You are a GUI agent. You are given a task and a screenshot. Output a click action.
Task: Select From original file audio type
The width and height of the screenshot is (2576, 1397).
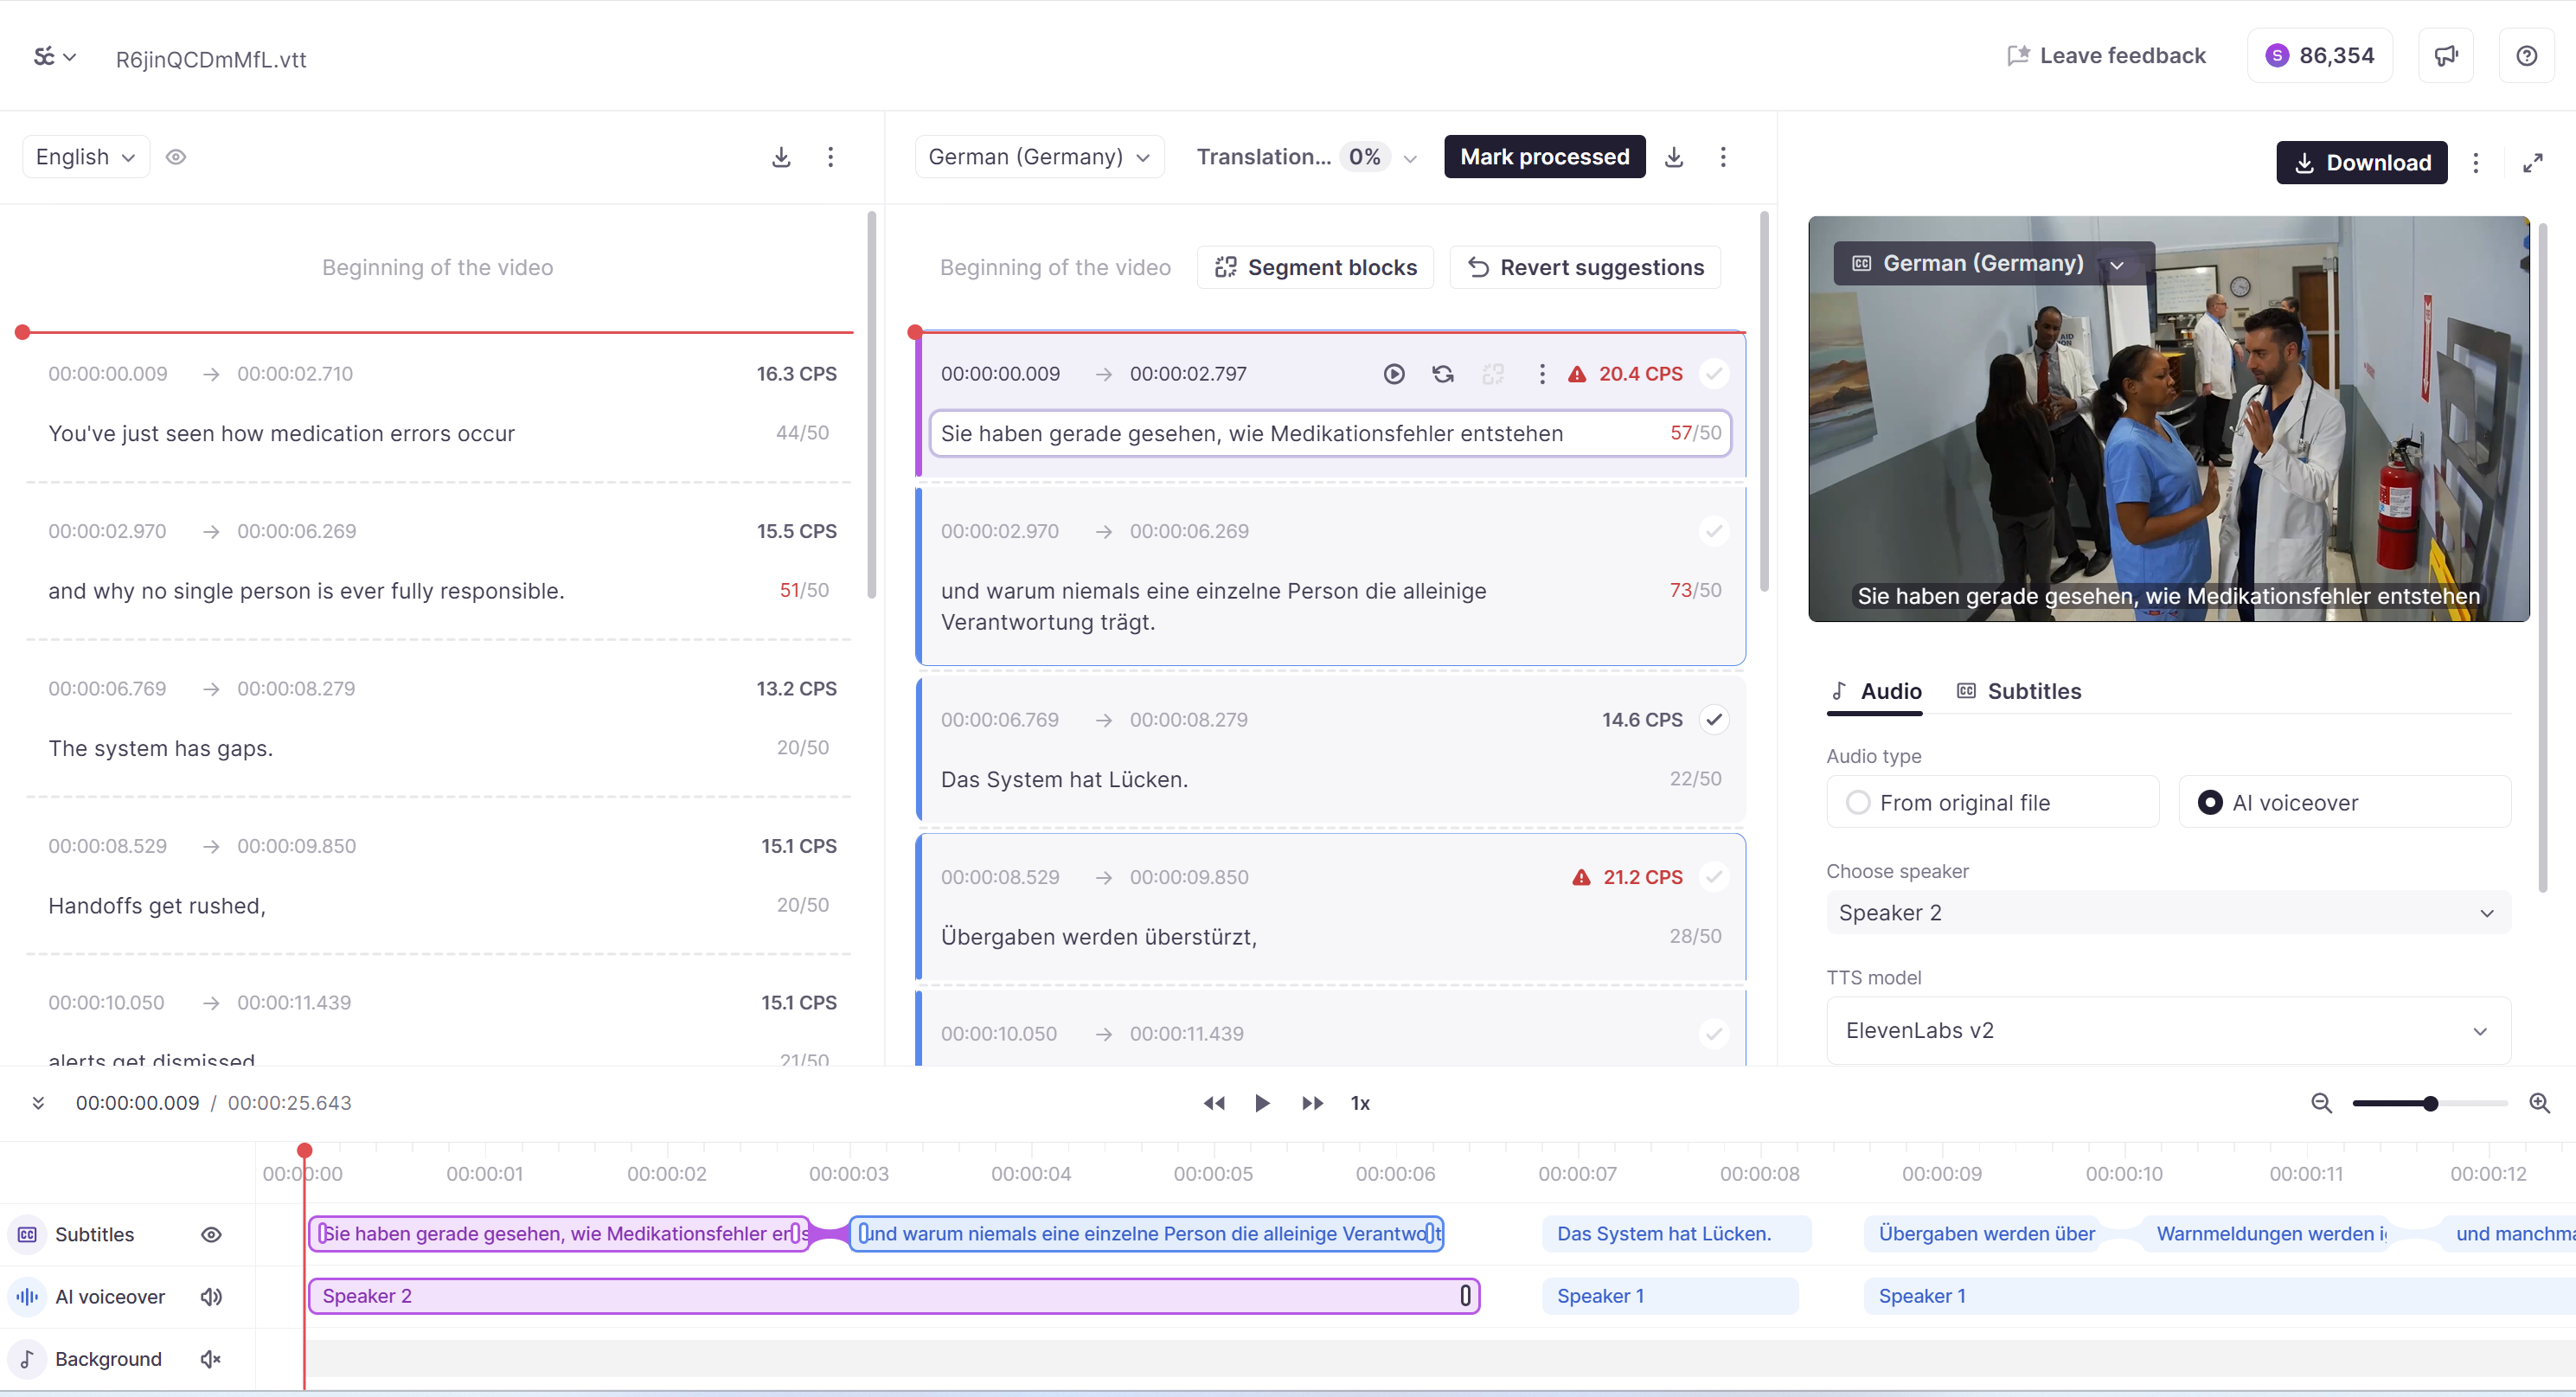[1992, 803]
